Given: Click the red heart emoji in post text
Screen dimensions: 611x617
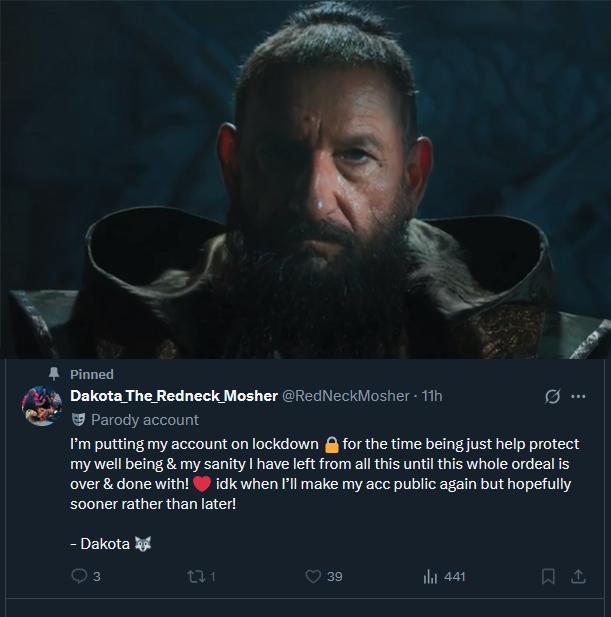Looking at the screenshot, I should (x=200, y=485).
